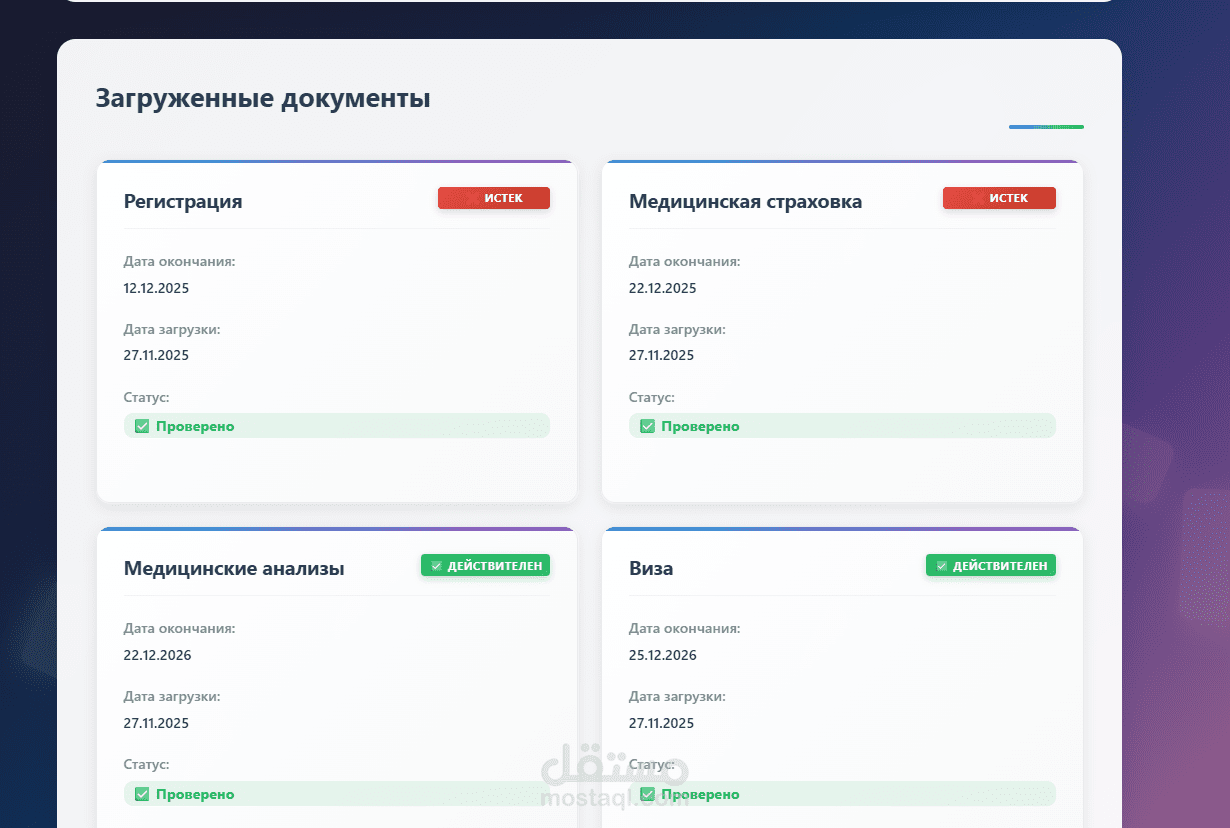1230x828 pixels.
Task: Click Проверено status in Медицинские анализы card
Action: pyautogui.click(x=337, y=794)
